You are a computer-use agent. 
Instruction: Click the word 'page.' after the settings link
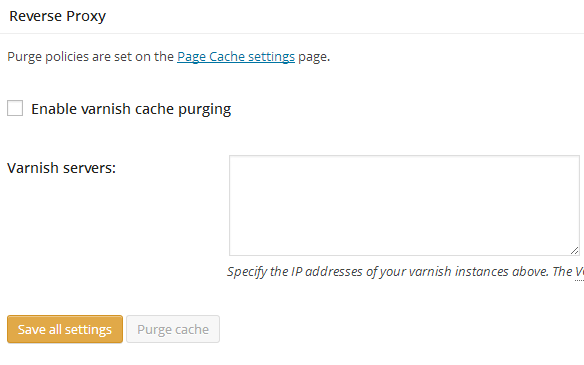point(314,57)
